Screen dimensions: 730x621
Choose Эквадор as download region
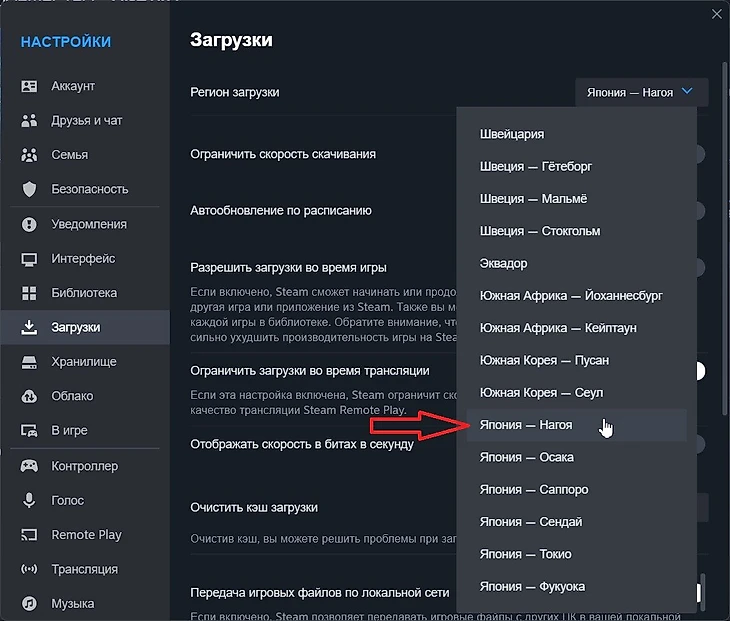(576, 263)
